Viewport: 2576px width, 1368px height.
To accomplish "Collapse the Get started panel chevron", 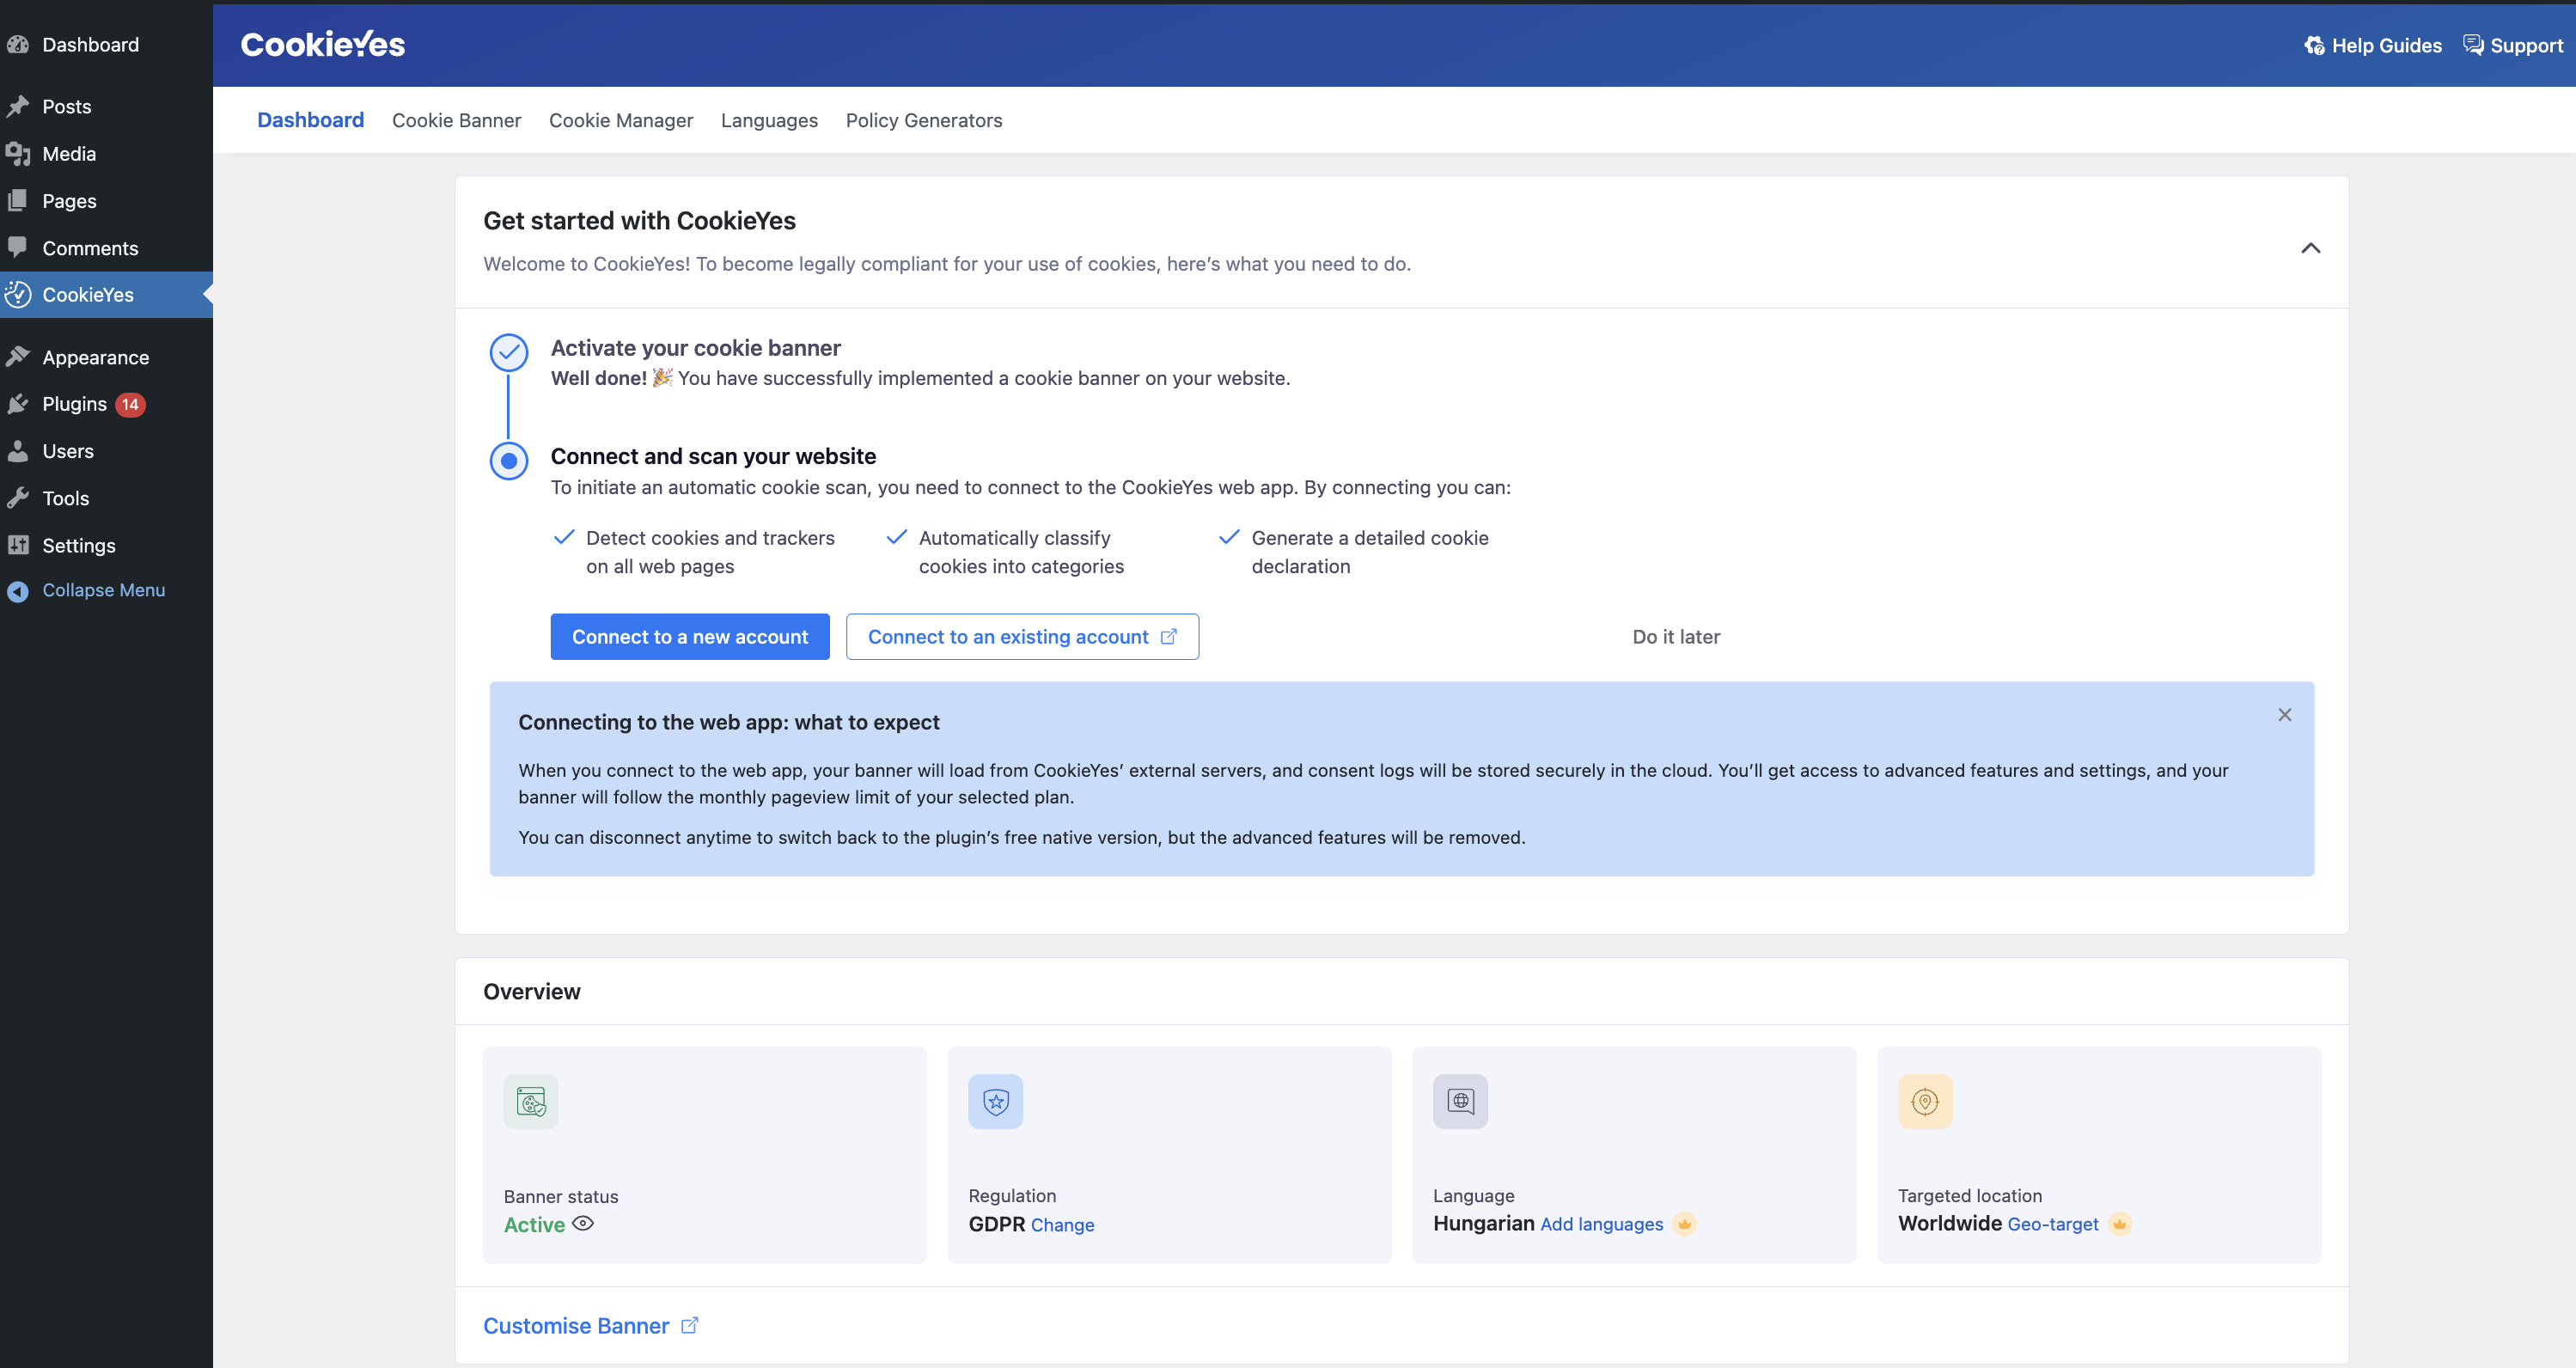I will 2310,248.
